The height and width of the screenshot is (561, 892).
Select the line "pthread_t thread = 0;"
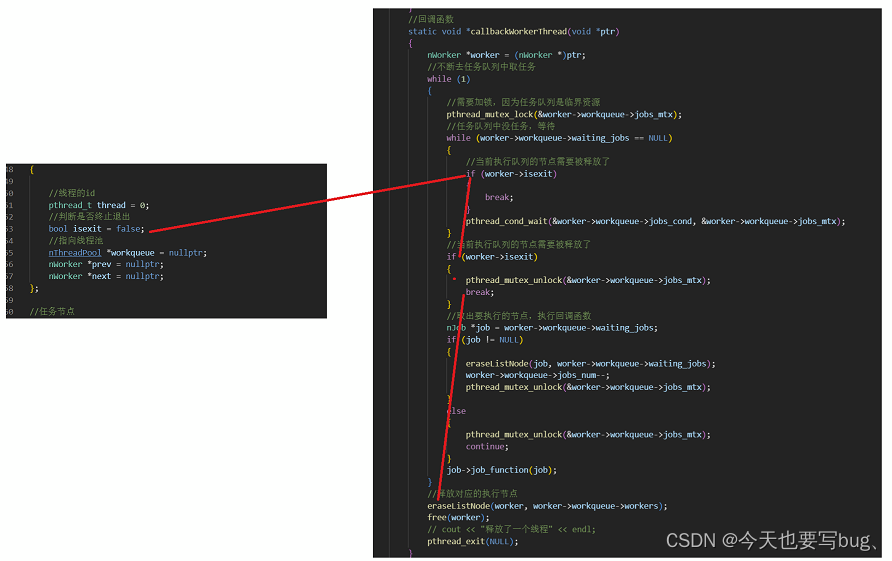point(98,205)
